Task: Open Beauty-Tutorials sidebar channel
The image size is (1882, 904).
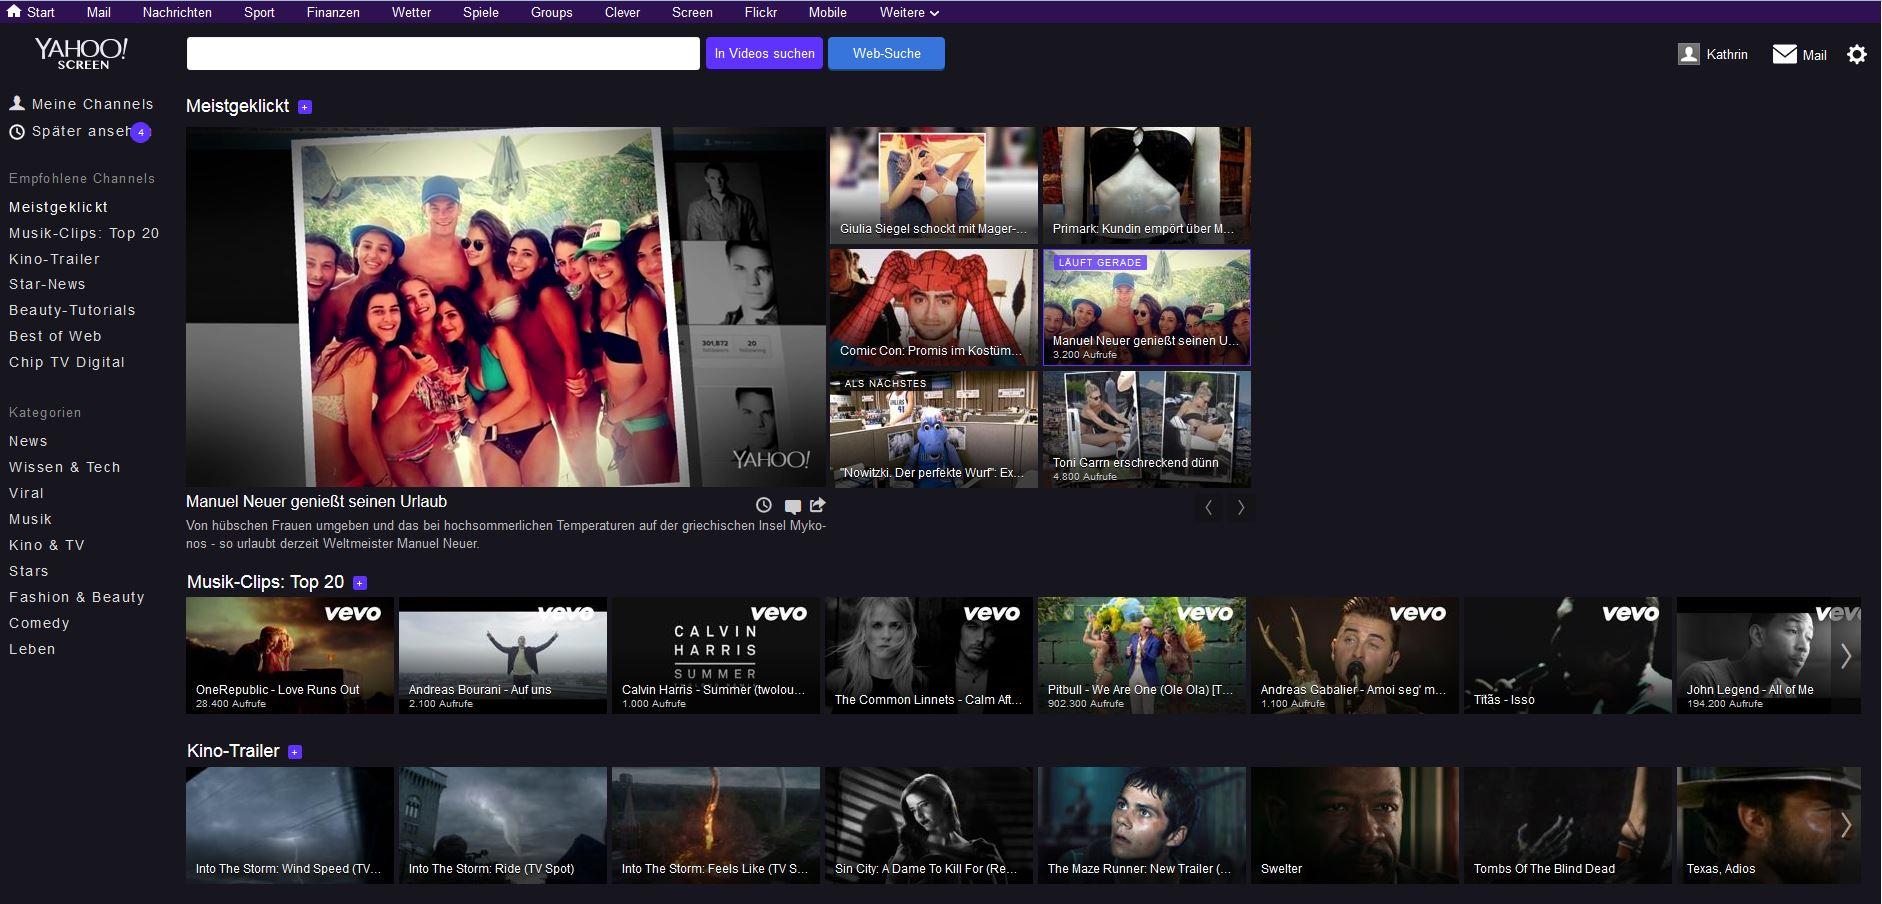Action: [x=72, y=310]
